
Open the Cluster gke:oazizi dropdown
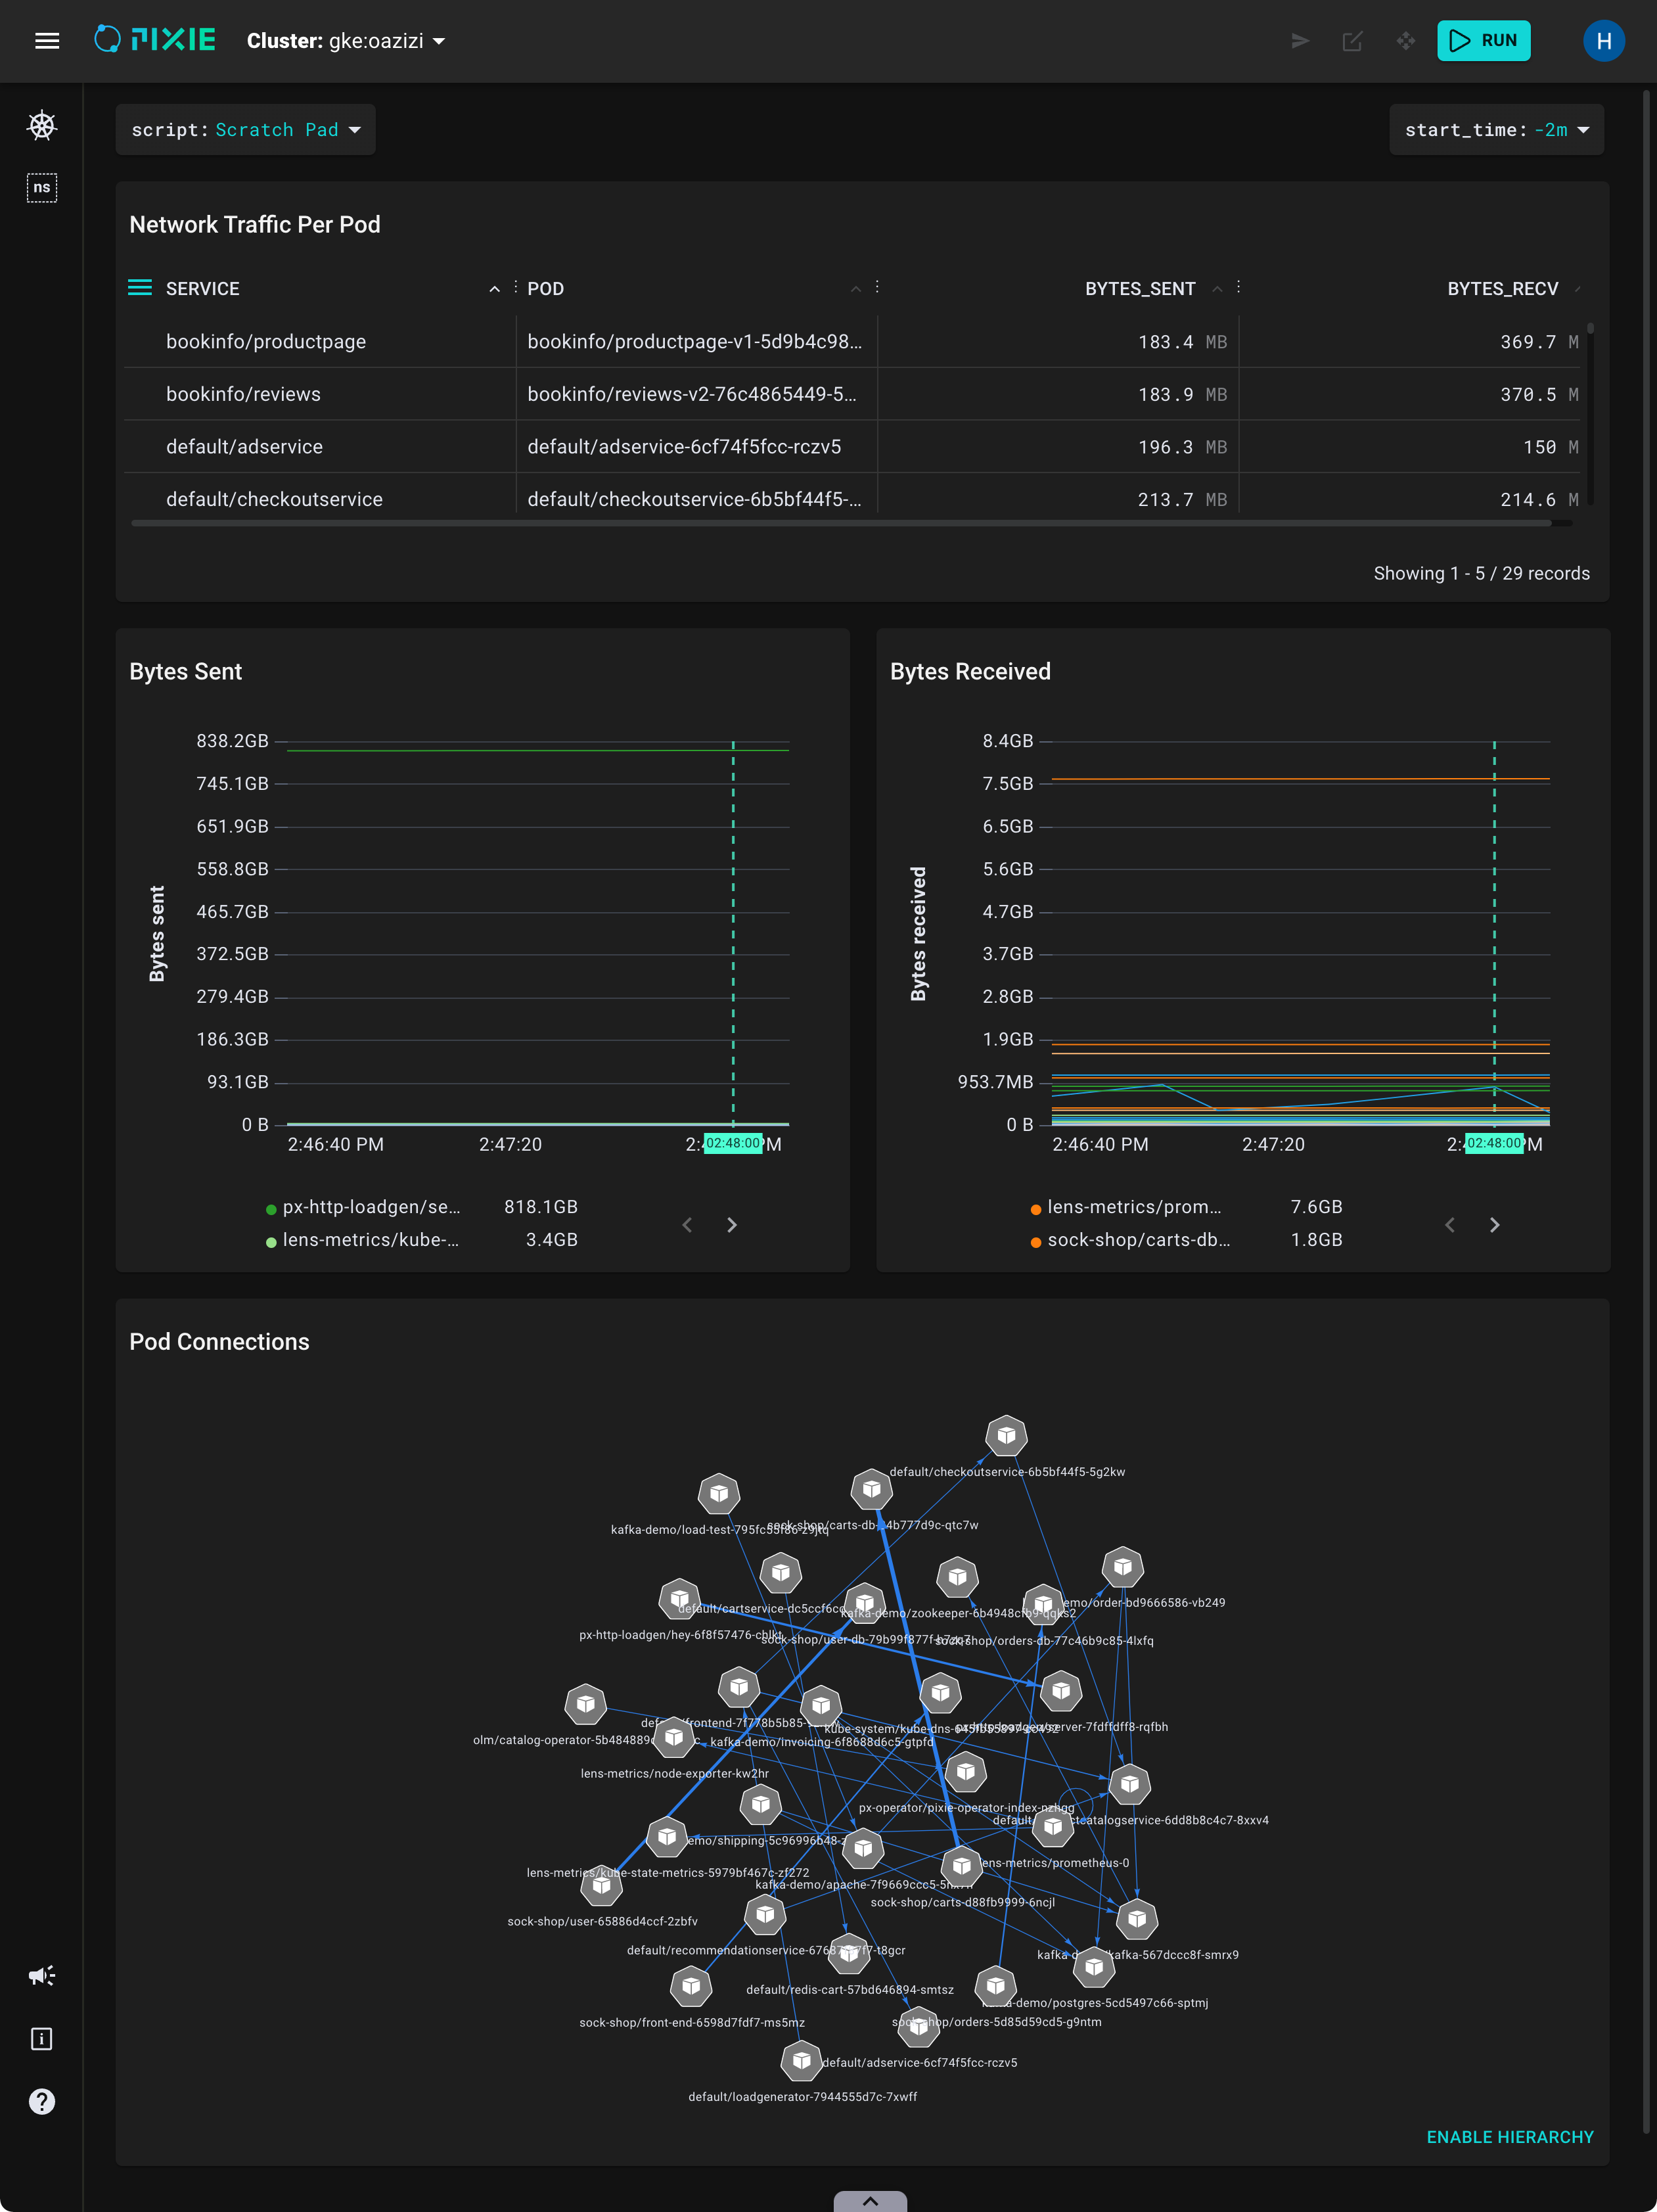tap(345, 41)
